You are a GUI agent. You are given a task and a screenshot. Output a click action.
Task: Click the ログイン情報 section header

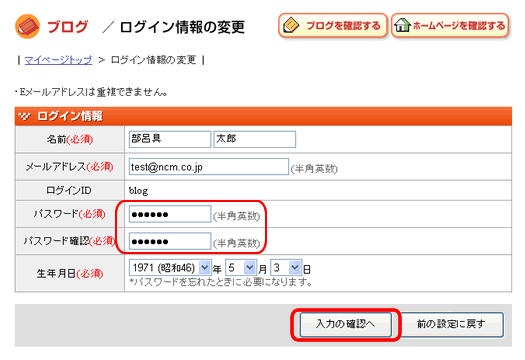coord(263,116)
